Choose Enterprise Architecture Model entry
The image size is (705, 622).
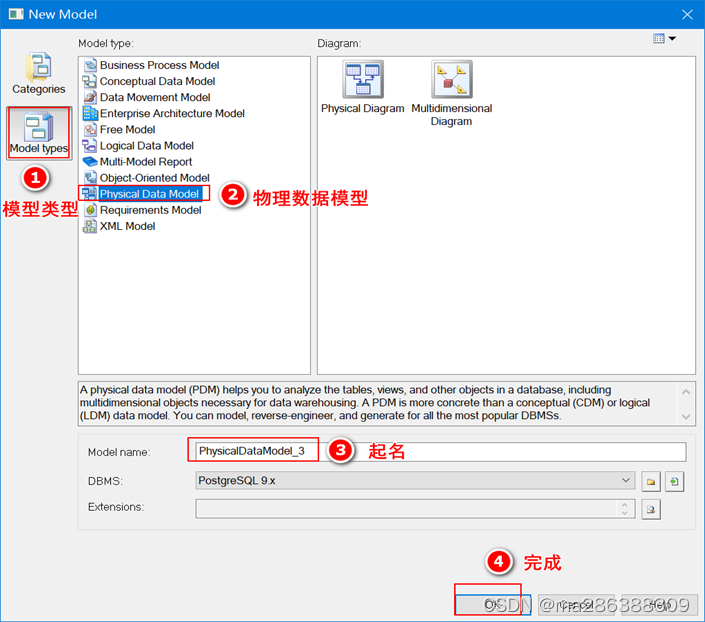(x=172, y=113)
